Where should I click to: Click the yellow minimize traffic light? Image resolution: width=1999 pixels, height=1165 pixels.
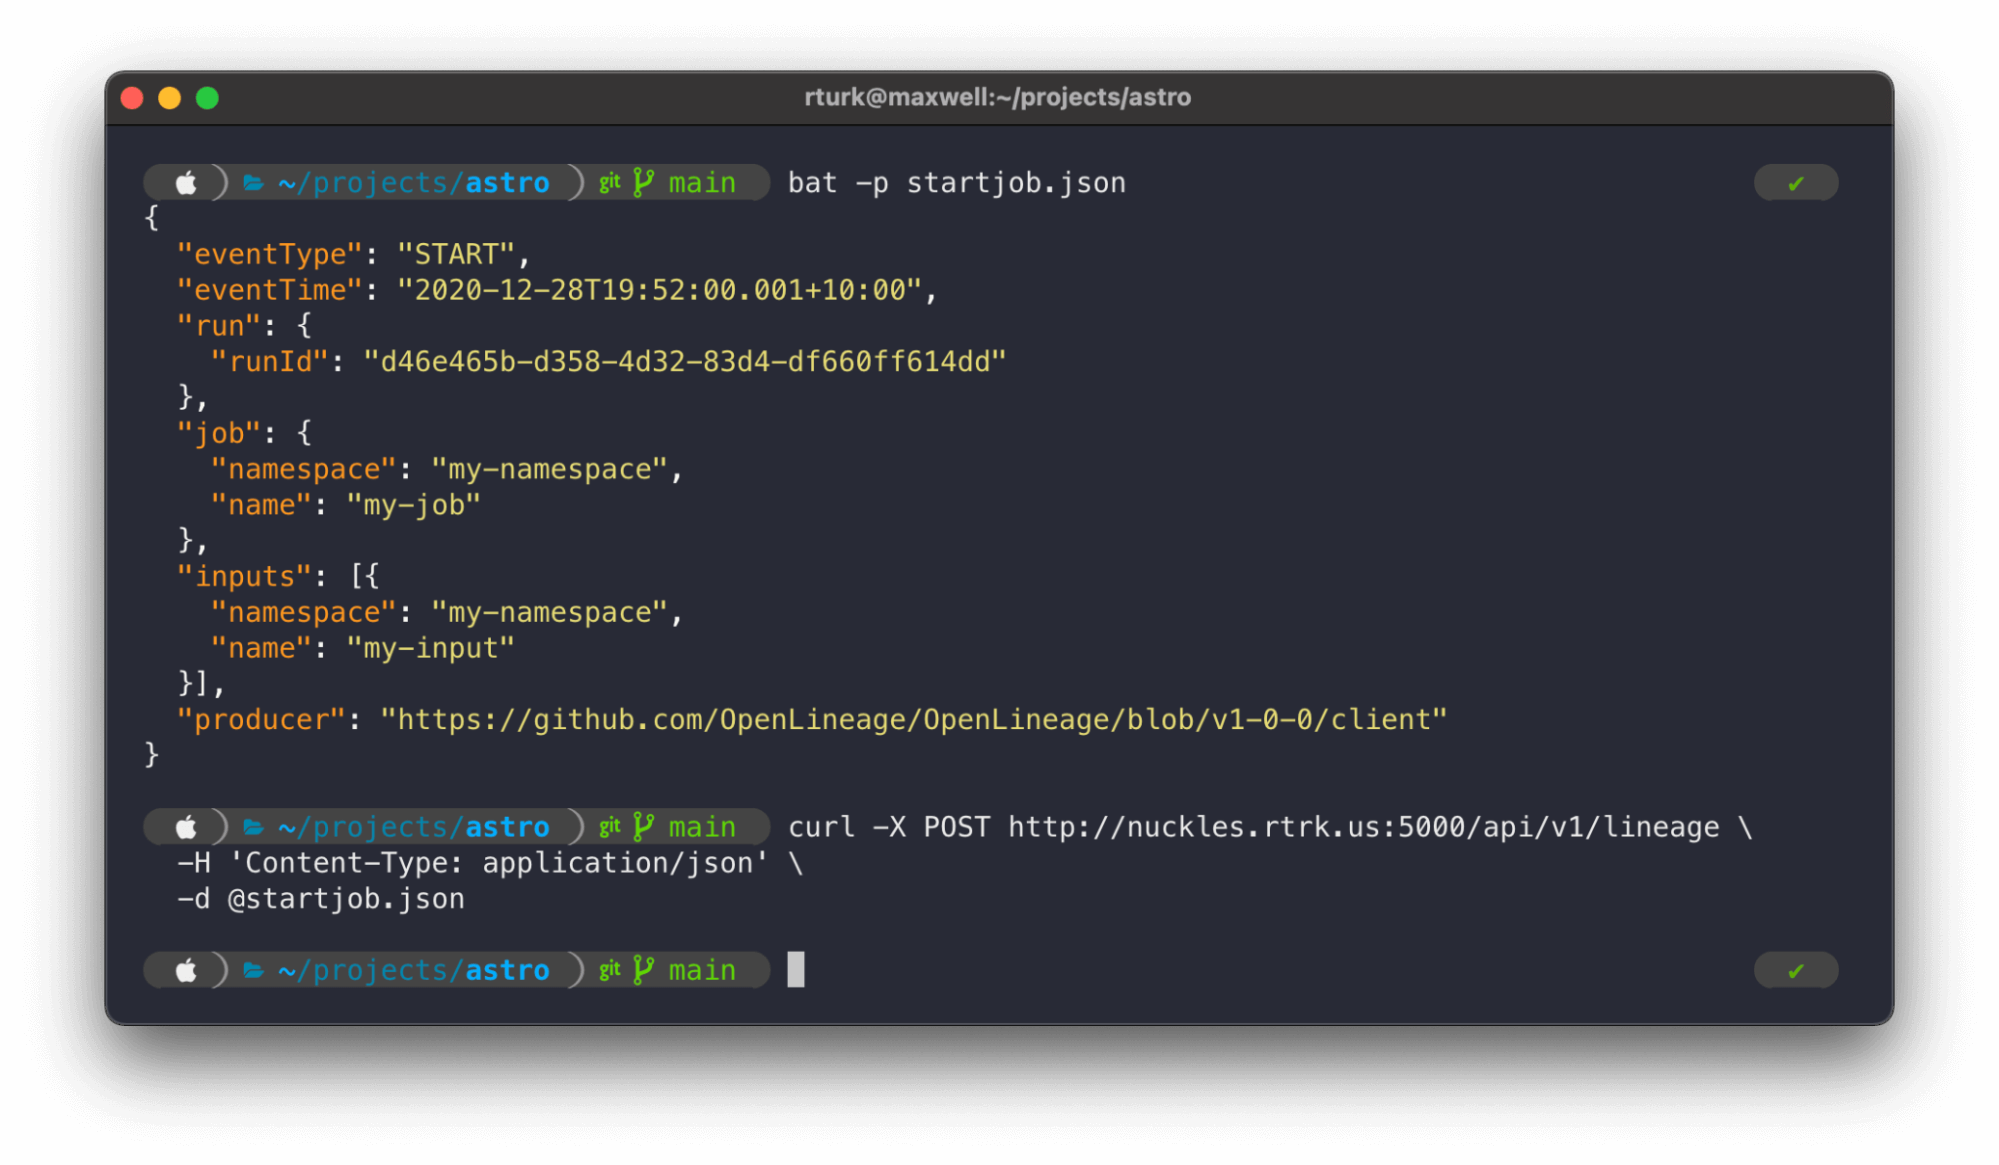click(170, 97)
